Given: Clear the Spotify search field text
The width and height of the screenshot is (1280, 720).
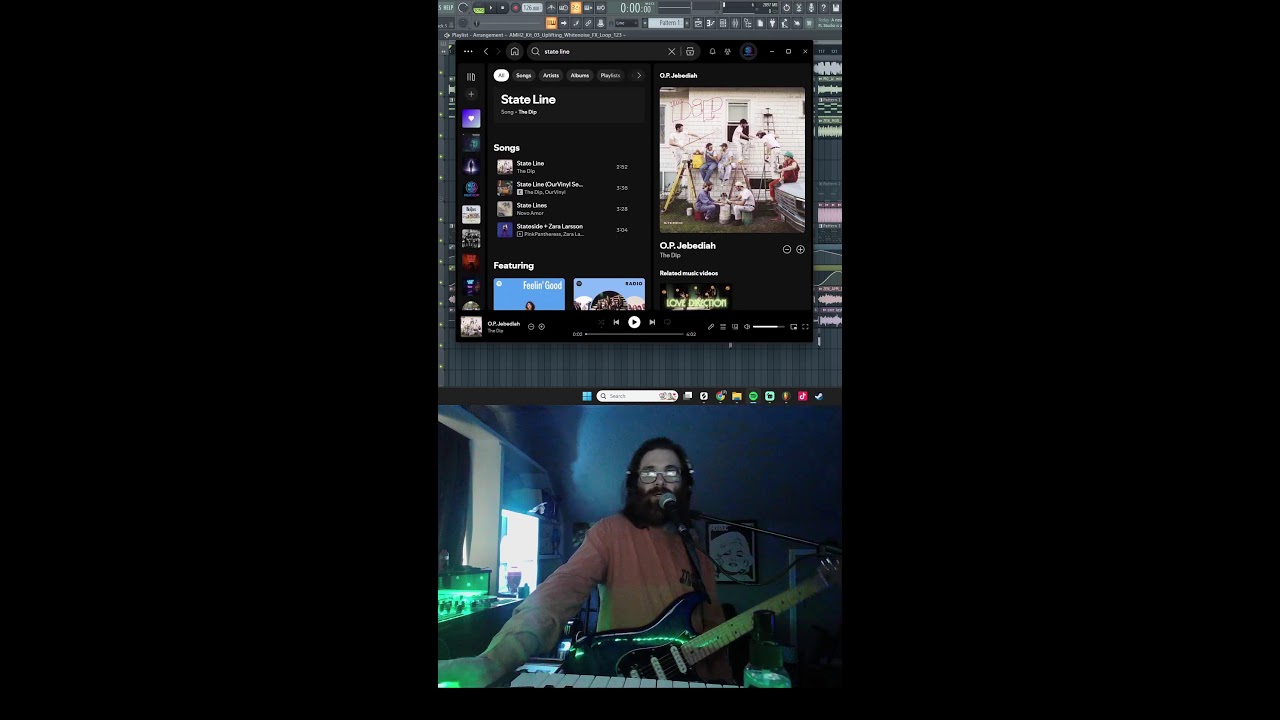Looking at the screenshot, I should coord(671,51).
